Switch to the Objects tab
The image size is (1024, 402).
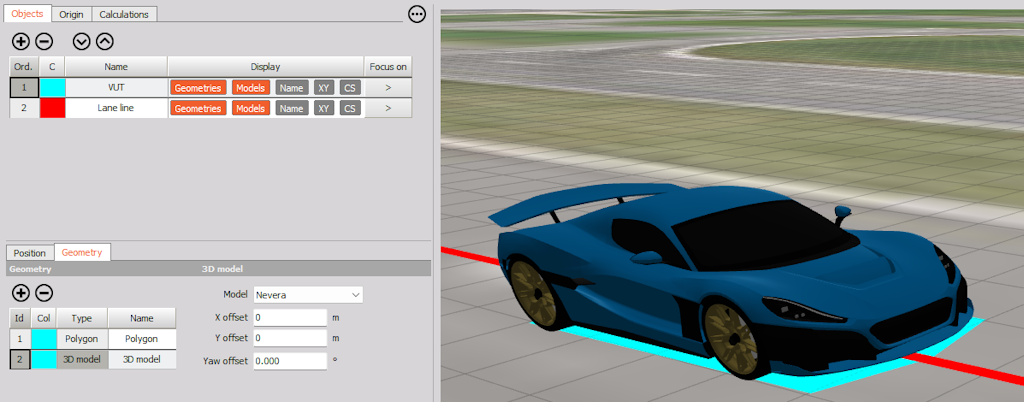27,14
